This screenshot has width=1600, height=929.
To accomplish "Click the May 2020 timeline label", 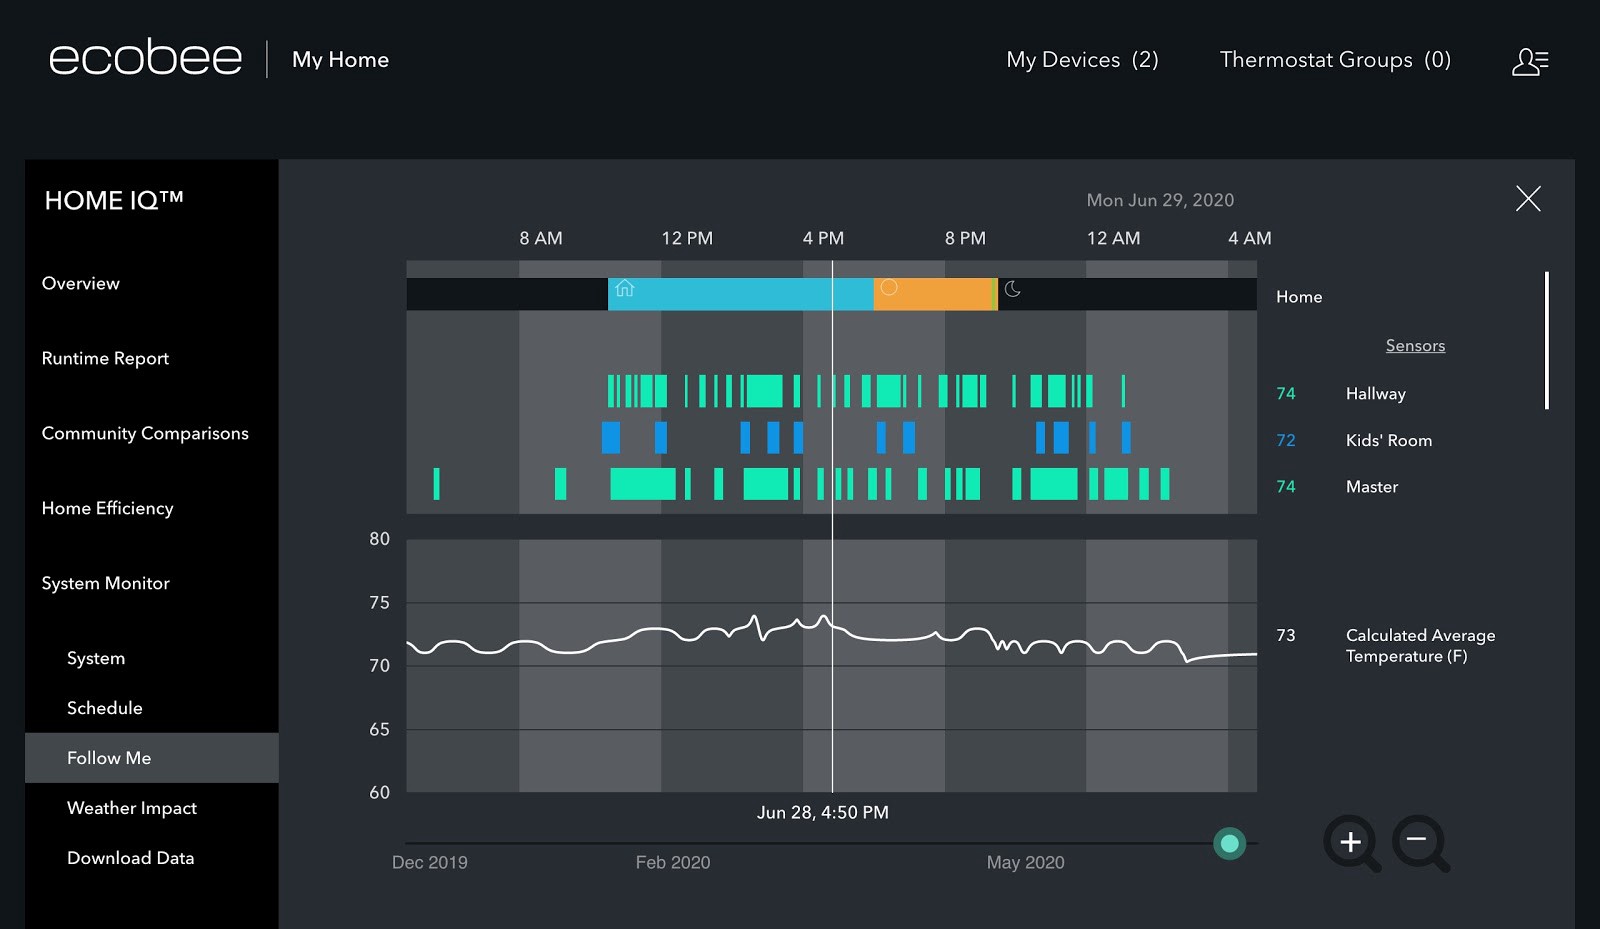I will 1025,862.
